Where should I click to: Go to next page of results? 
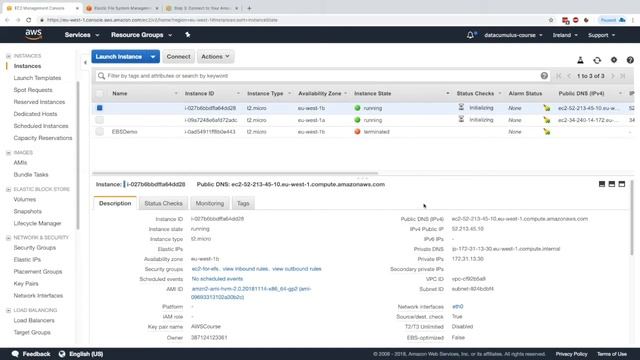(x=612, y=76)
